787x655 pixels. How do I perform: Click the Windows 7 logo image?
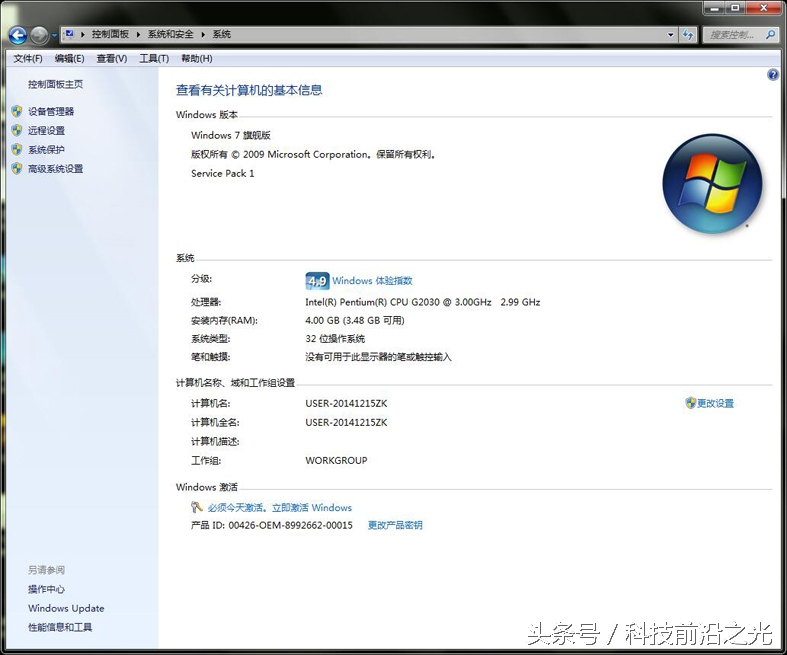coord(712,184)
